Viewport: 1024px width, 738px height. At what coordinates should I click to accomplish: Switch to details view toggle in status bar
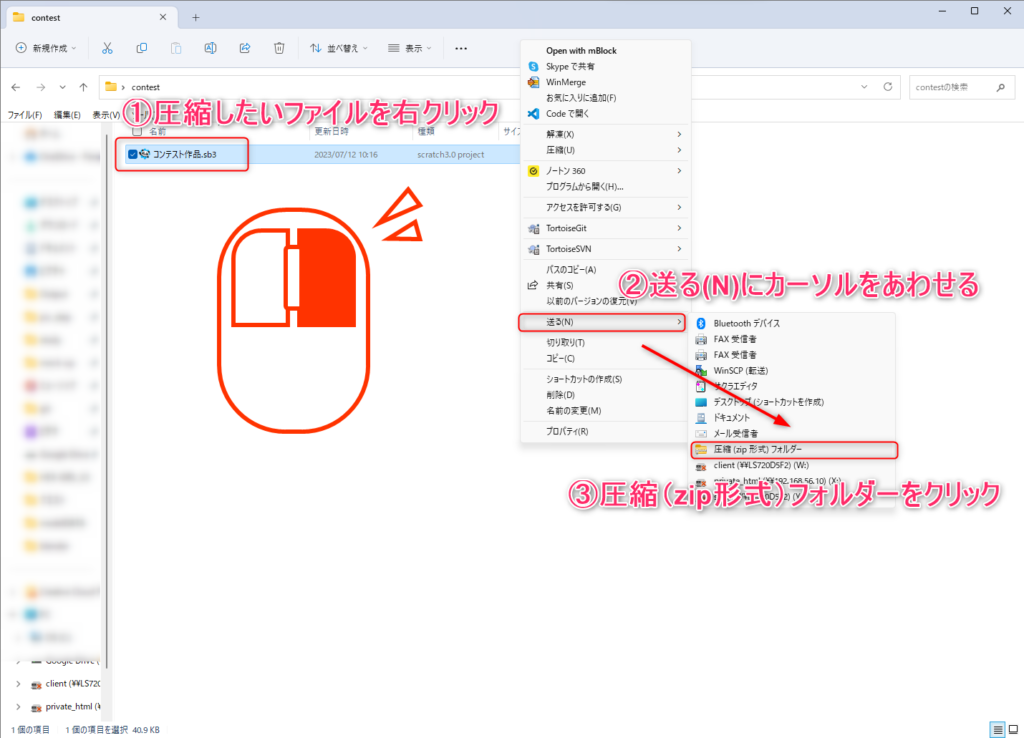[x=996, y=729]
